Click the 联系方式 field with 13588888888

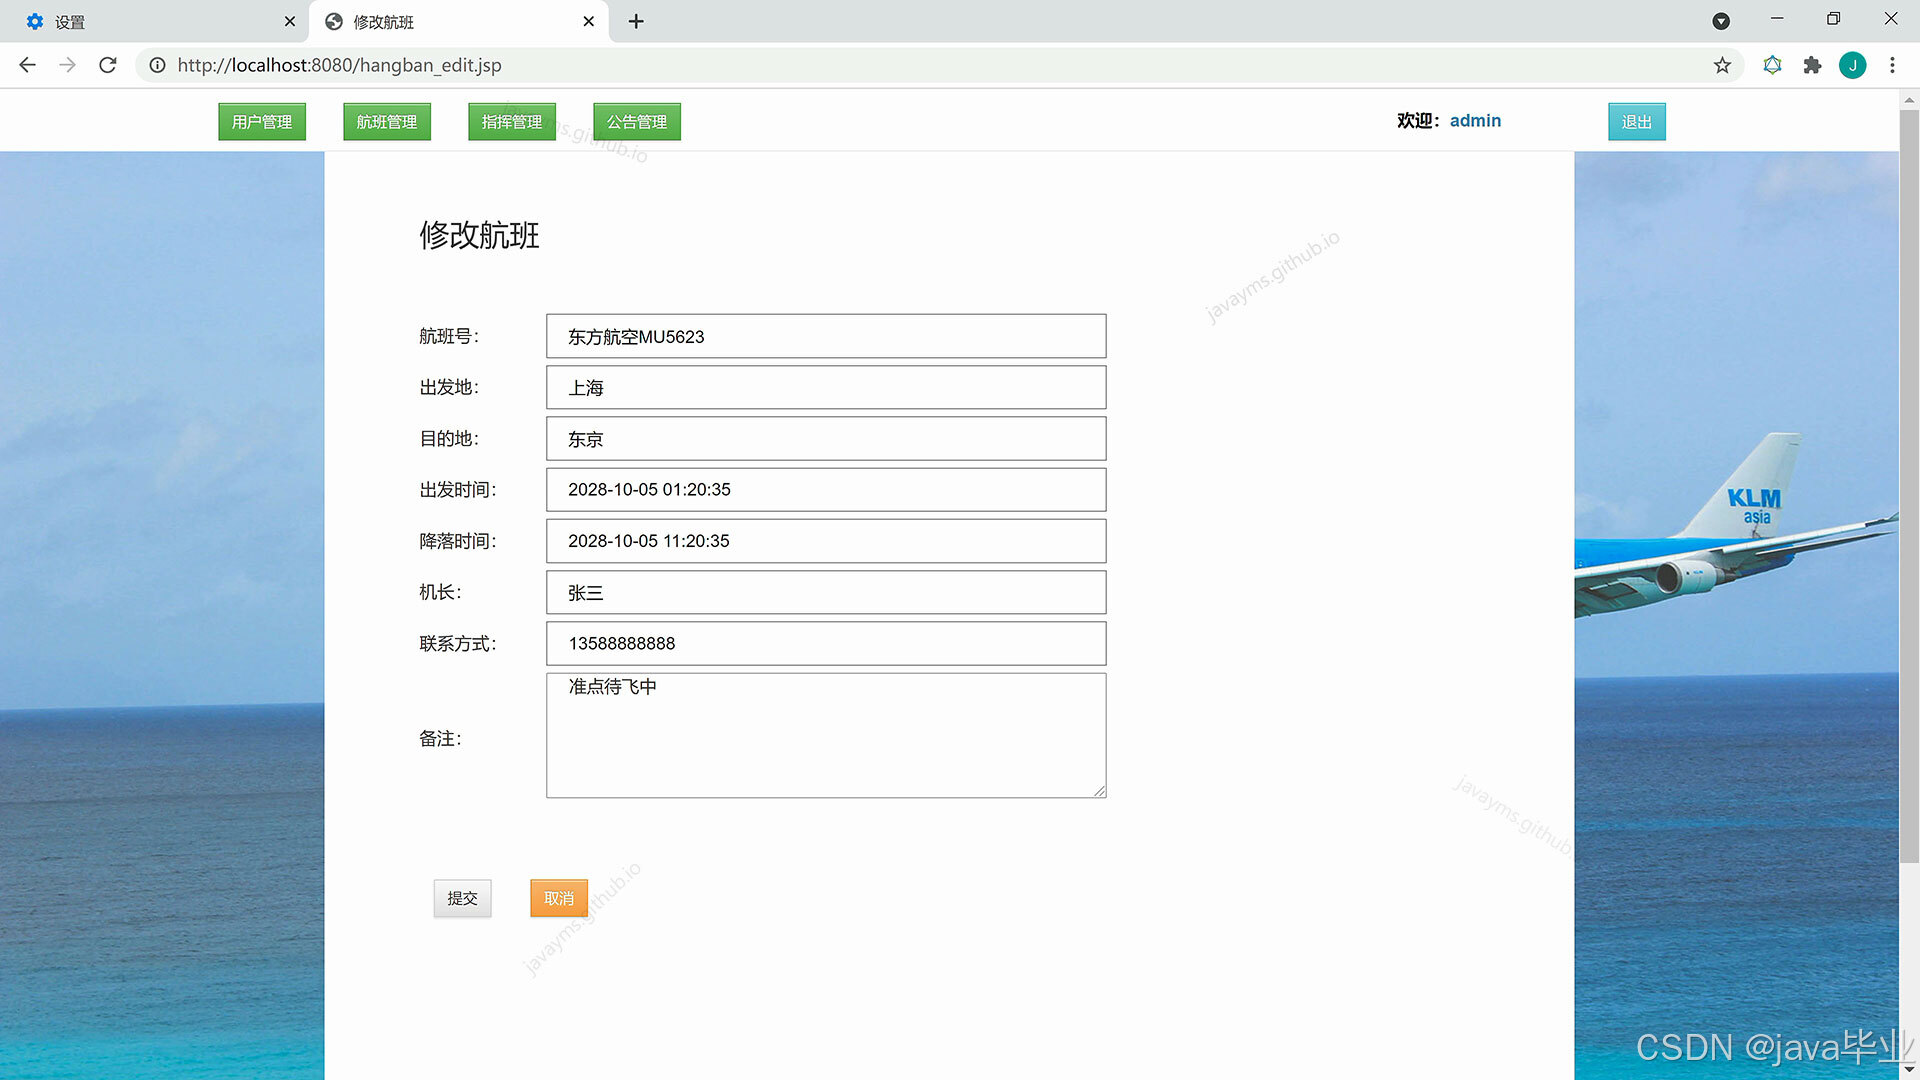pyautogui.click(x=826, y=643)
